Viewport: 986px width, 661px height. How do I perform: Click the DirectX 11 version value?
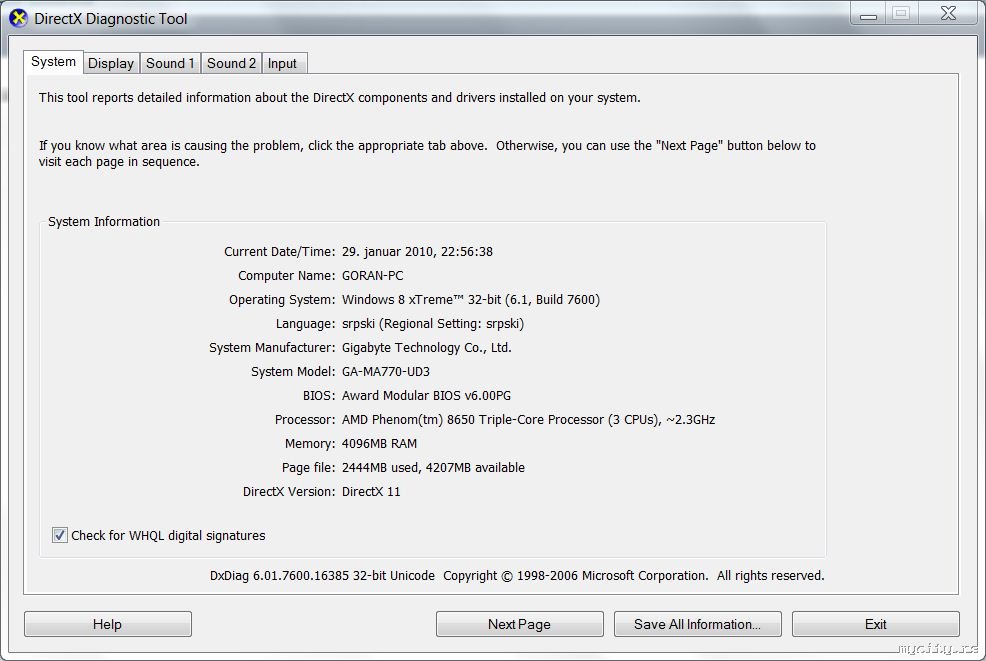tap(371, 491)
